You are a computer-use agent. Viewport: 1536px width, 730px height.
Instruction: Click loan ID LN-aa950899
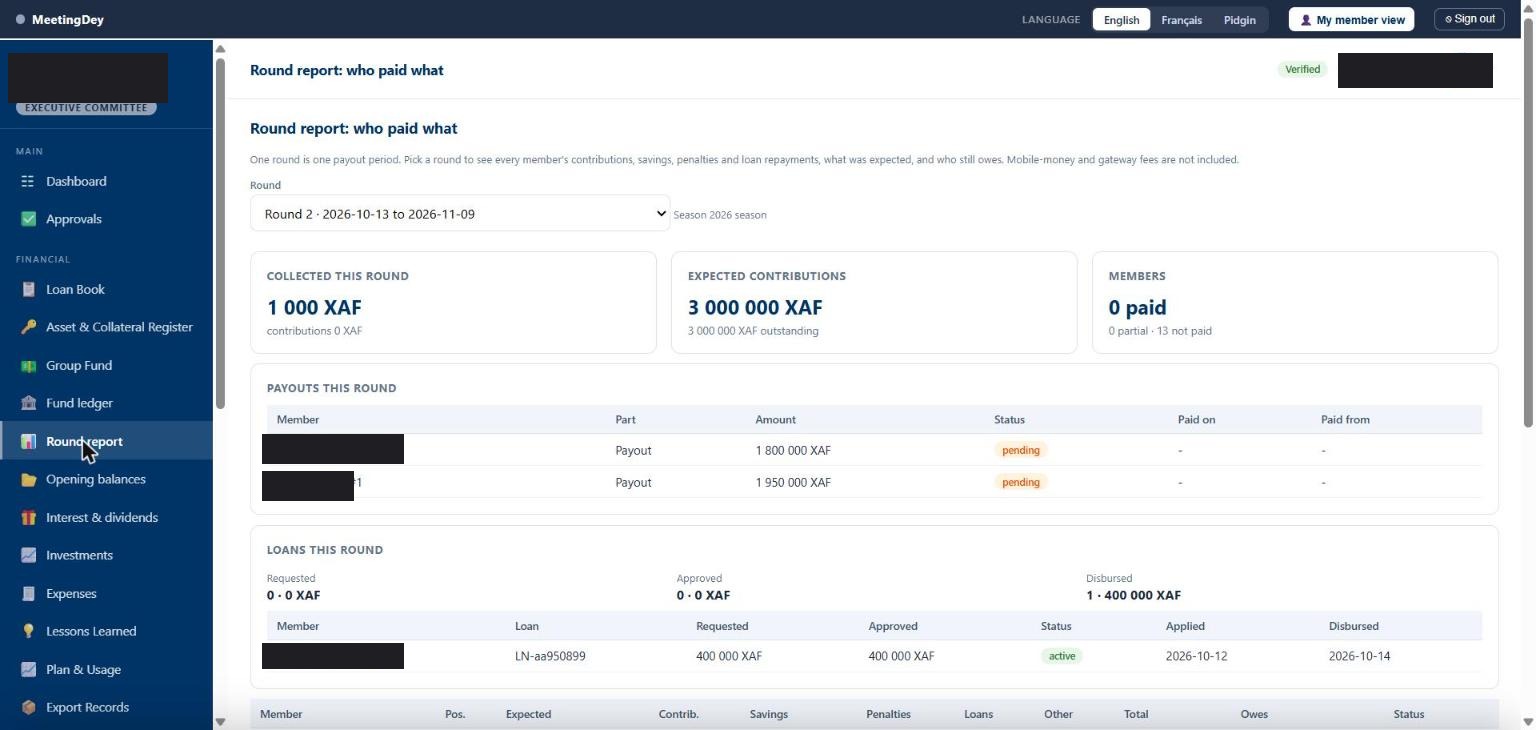[x=550, y=656]
